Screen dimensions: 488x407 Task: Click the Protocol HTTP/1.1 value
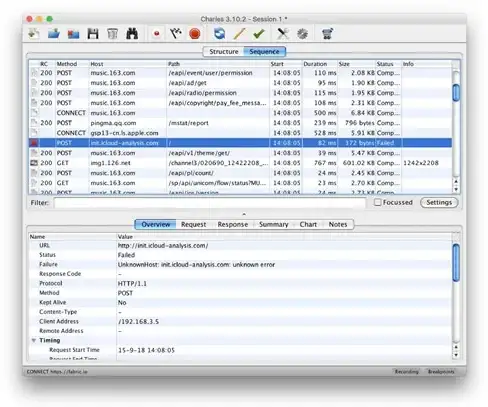pos(132,284)
